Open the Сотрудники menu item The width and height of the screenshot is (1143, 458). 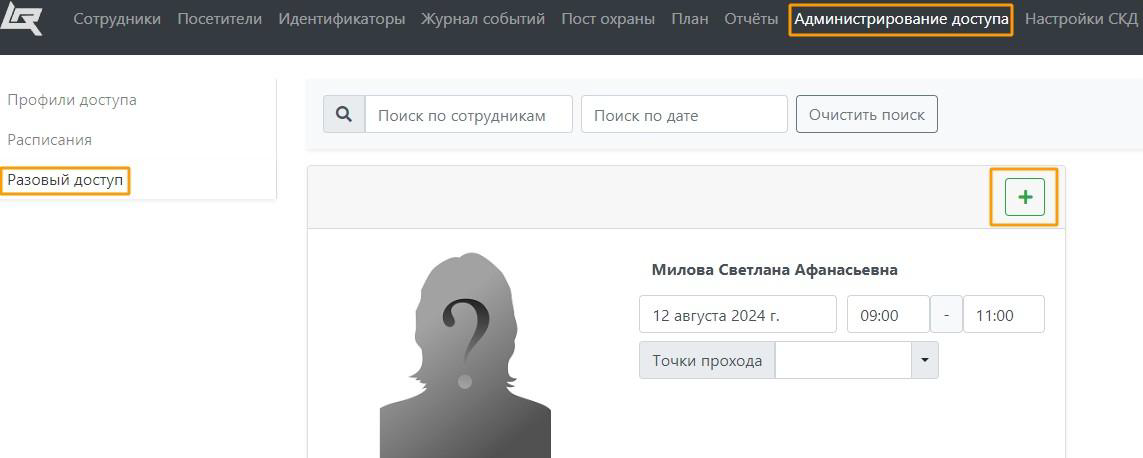pyautogui.click(x=116, y=19)
